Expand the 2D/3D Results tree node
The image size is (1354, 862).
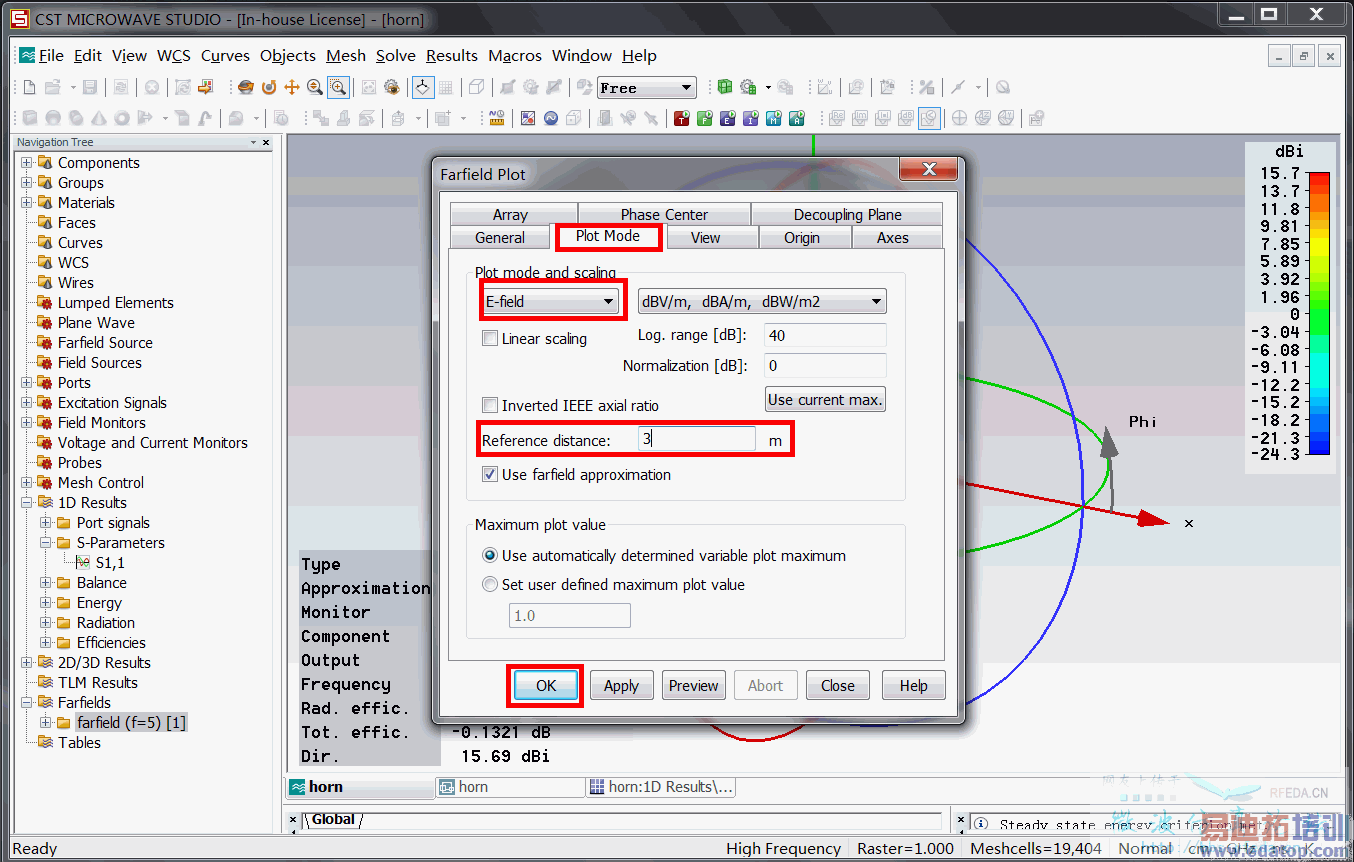pos(27,663)
